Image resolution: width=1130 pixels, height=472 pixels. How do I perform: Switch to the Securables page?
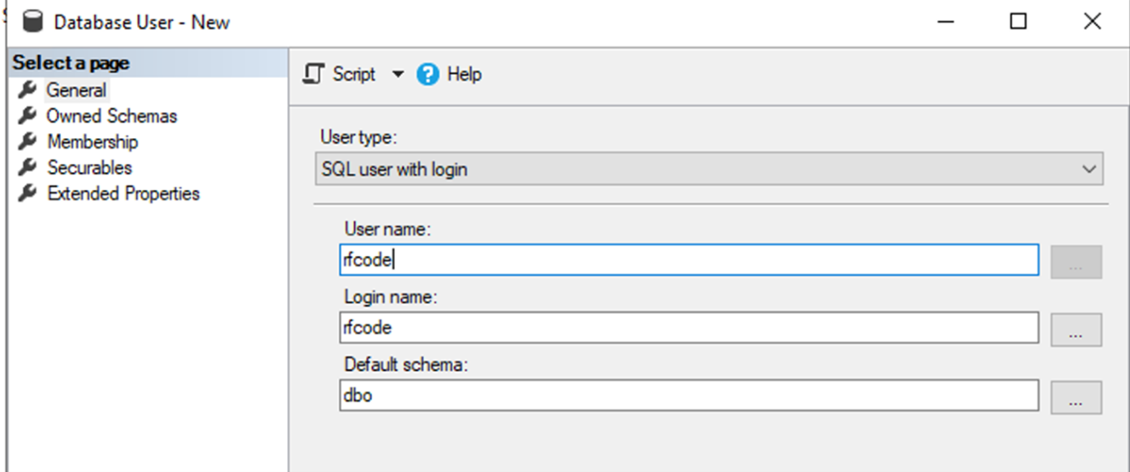[89, 168]
